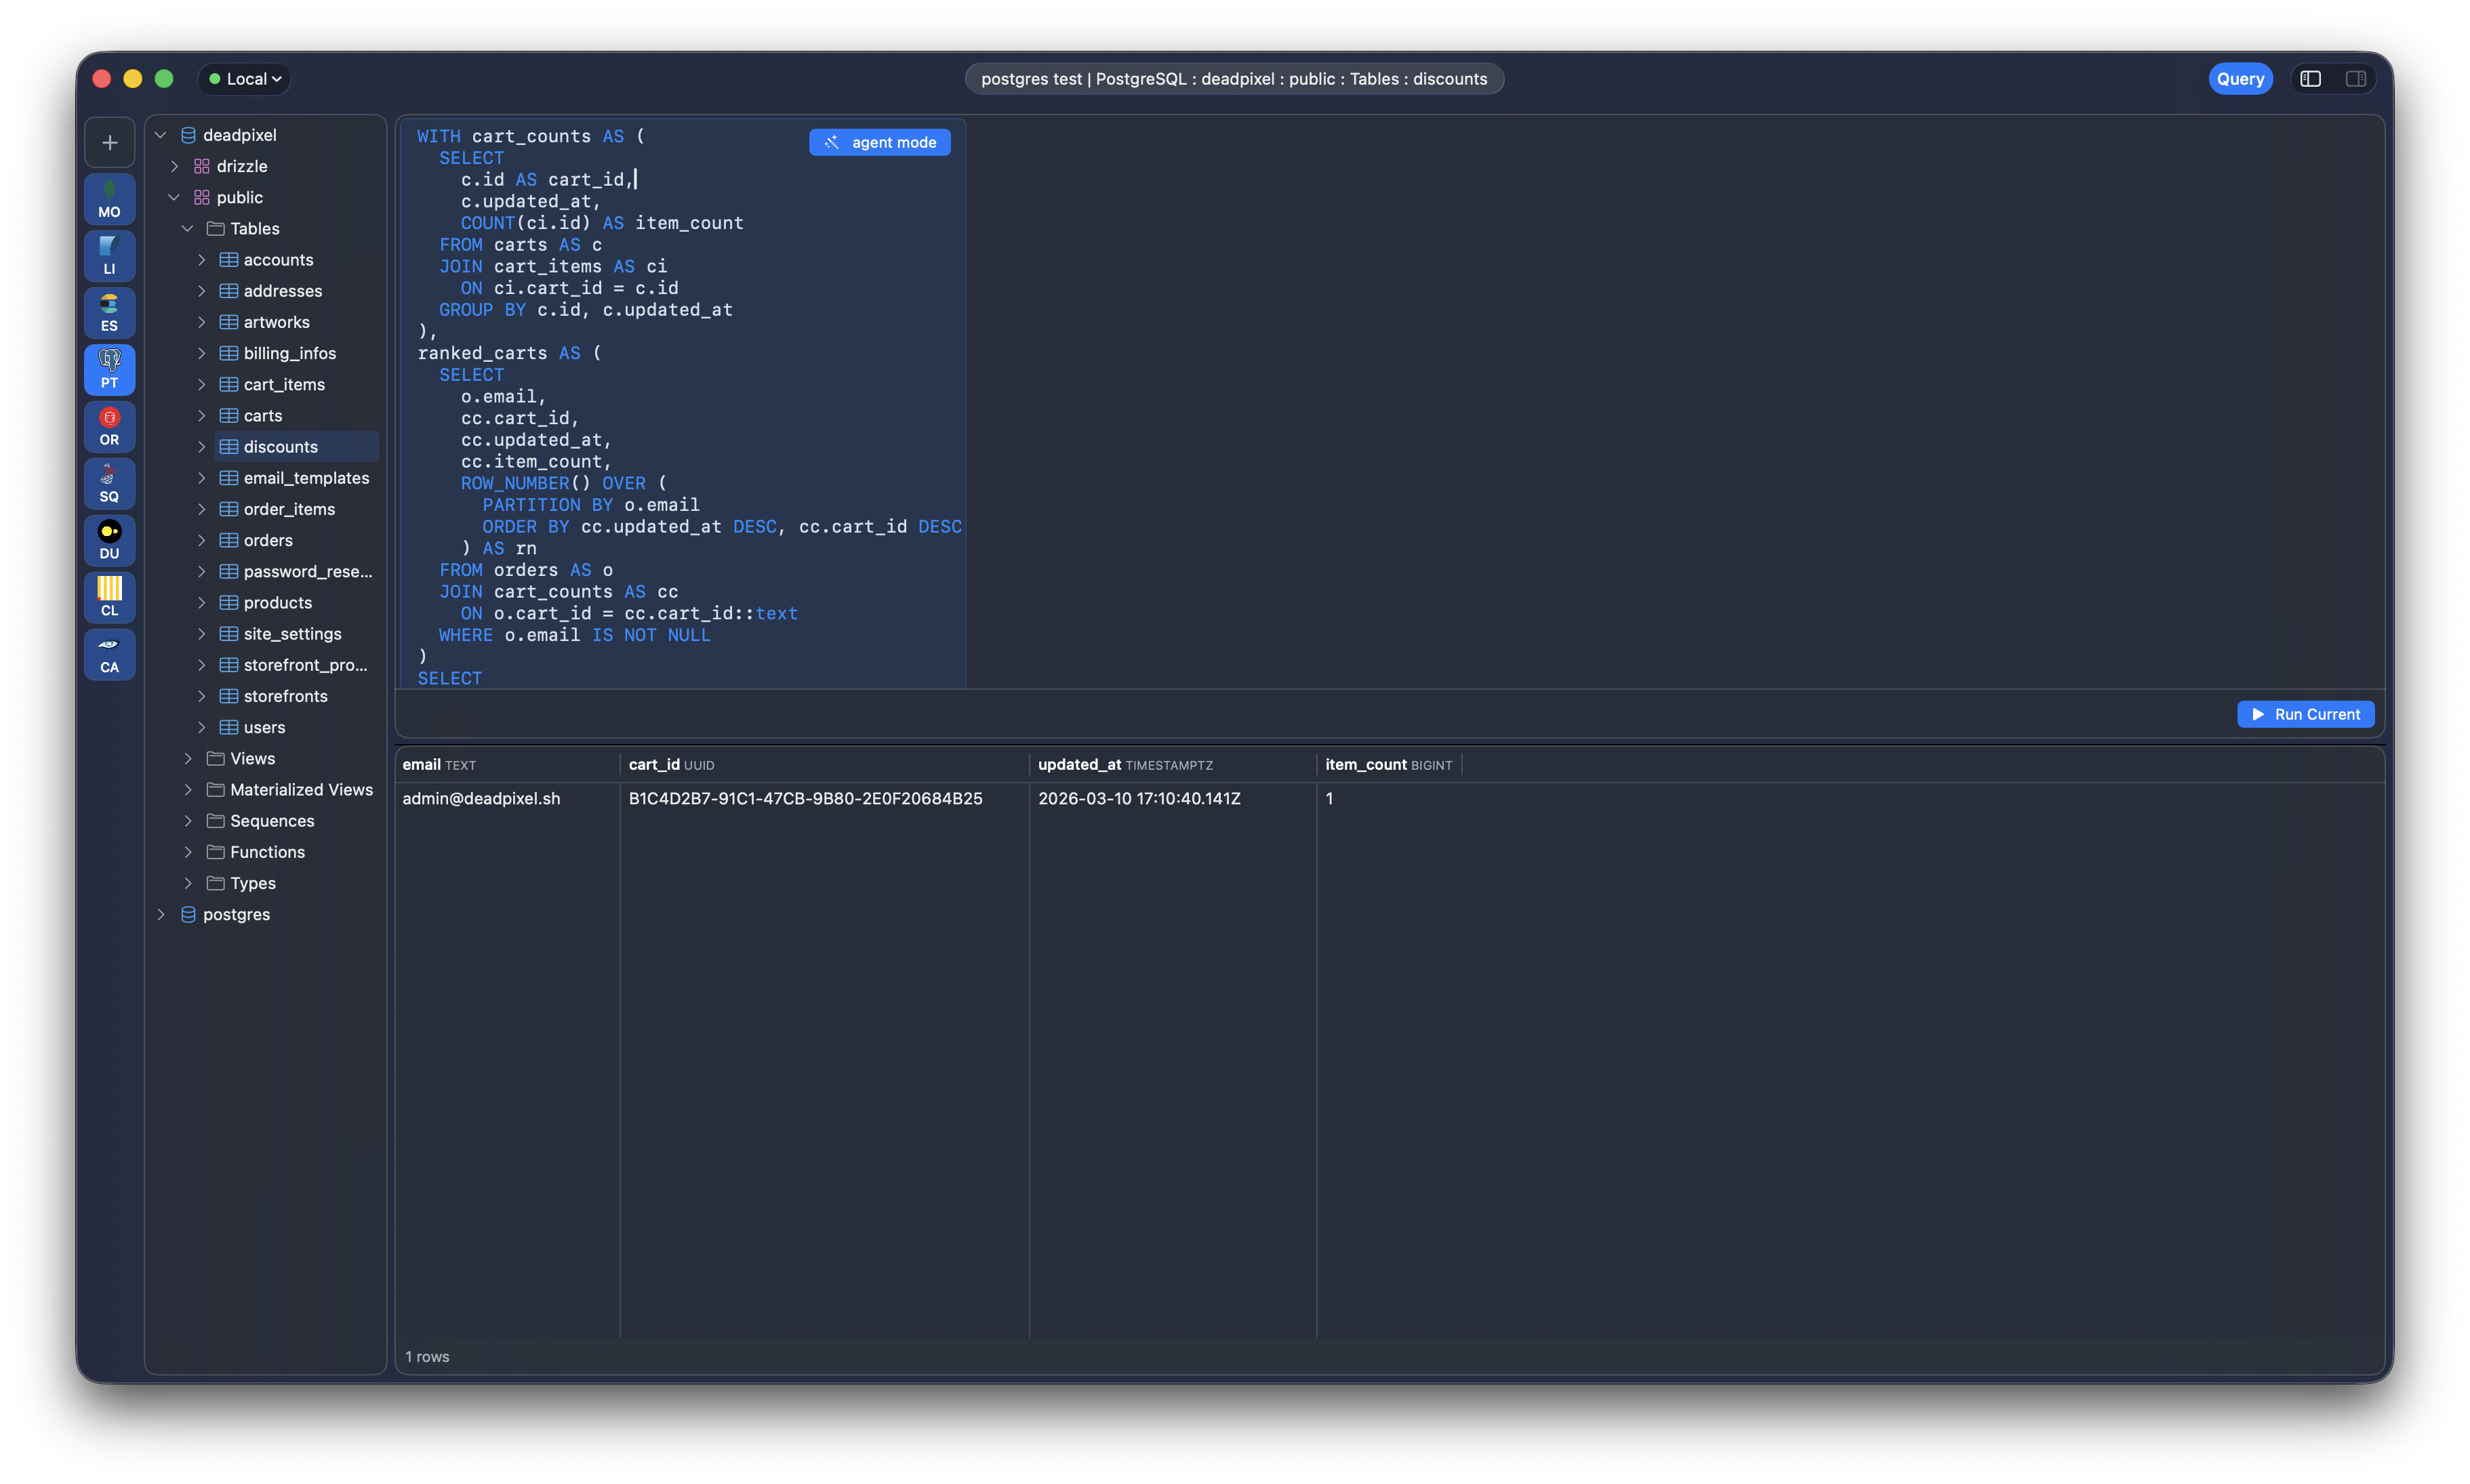Expand the postgres database node
This screenshot has width=2470, height=1484.
pos(161,914)
